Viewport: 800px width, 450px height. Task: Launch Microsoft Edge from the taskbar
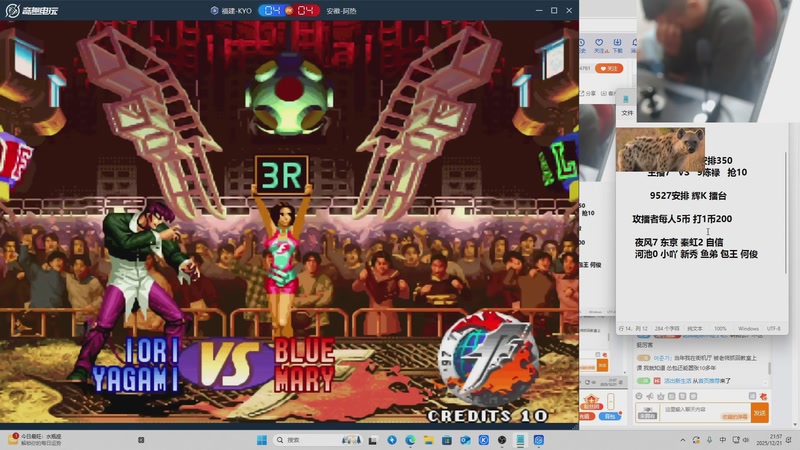point(410,440)
